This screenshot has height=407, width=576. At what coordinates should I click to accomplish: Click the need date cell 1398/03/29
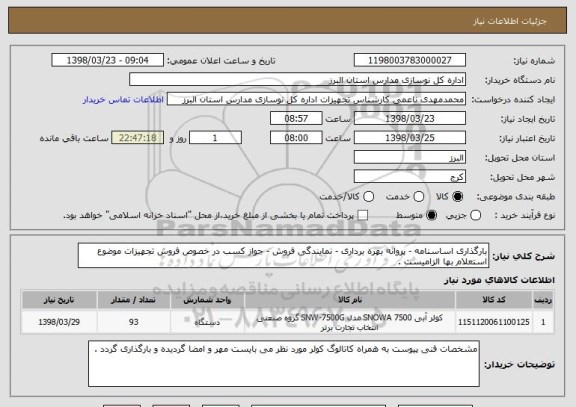59,322
